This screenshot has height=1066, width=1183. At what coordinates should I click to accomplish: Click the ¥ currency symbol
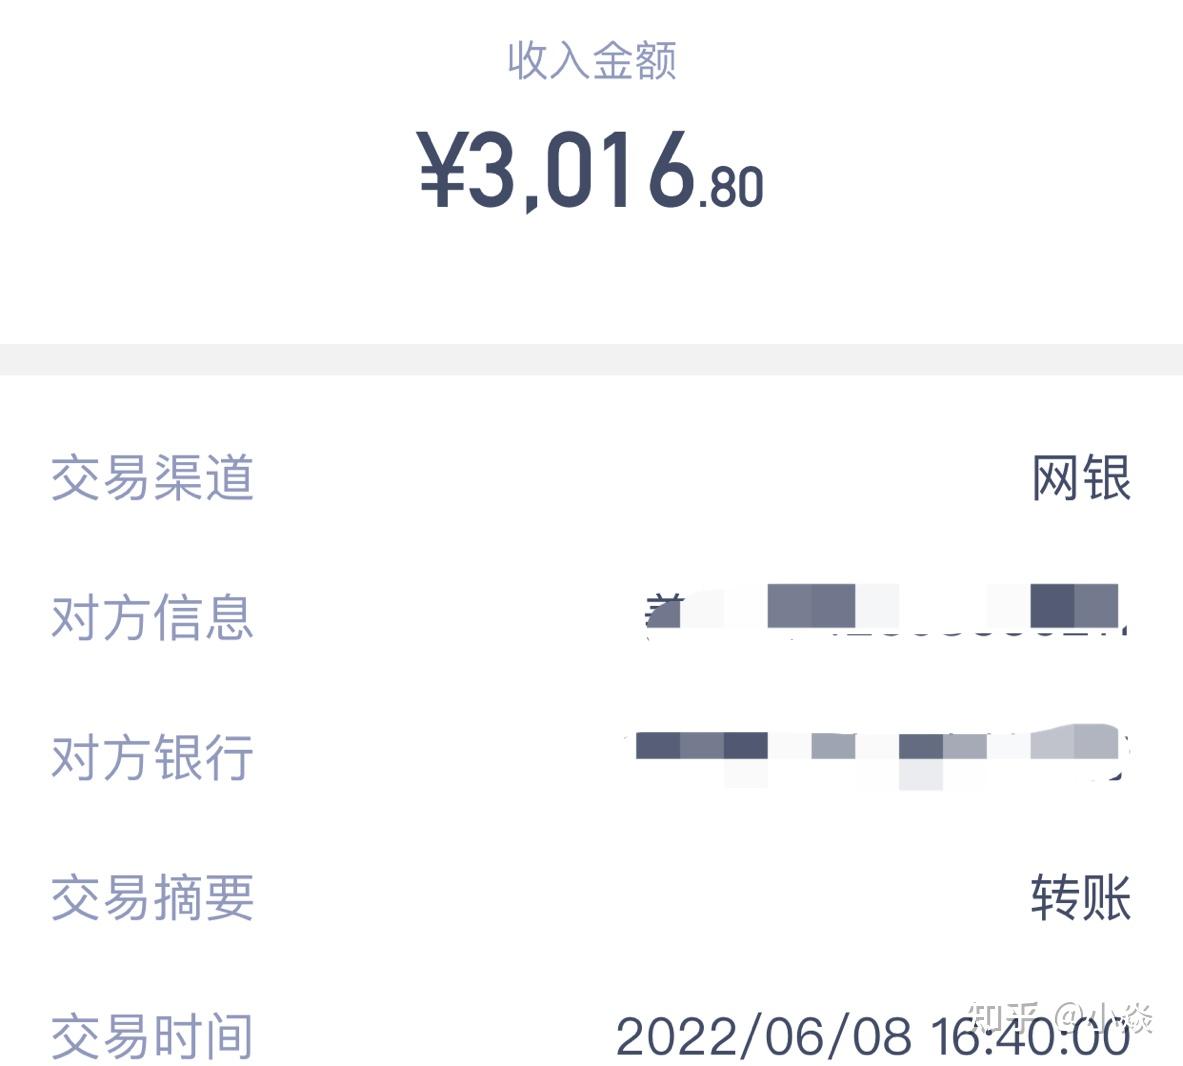(x=440, y=171)
